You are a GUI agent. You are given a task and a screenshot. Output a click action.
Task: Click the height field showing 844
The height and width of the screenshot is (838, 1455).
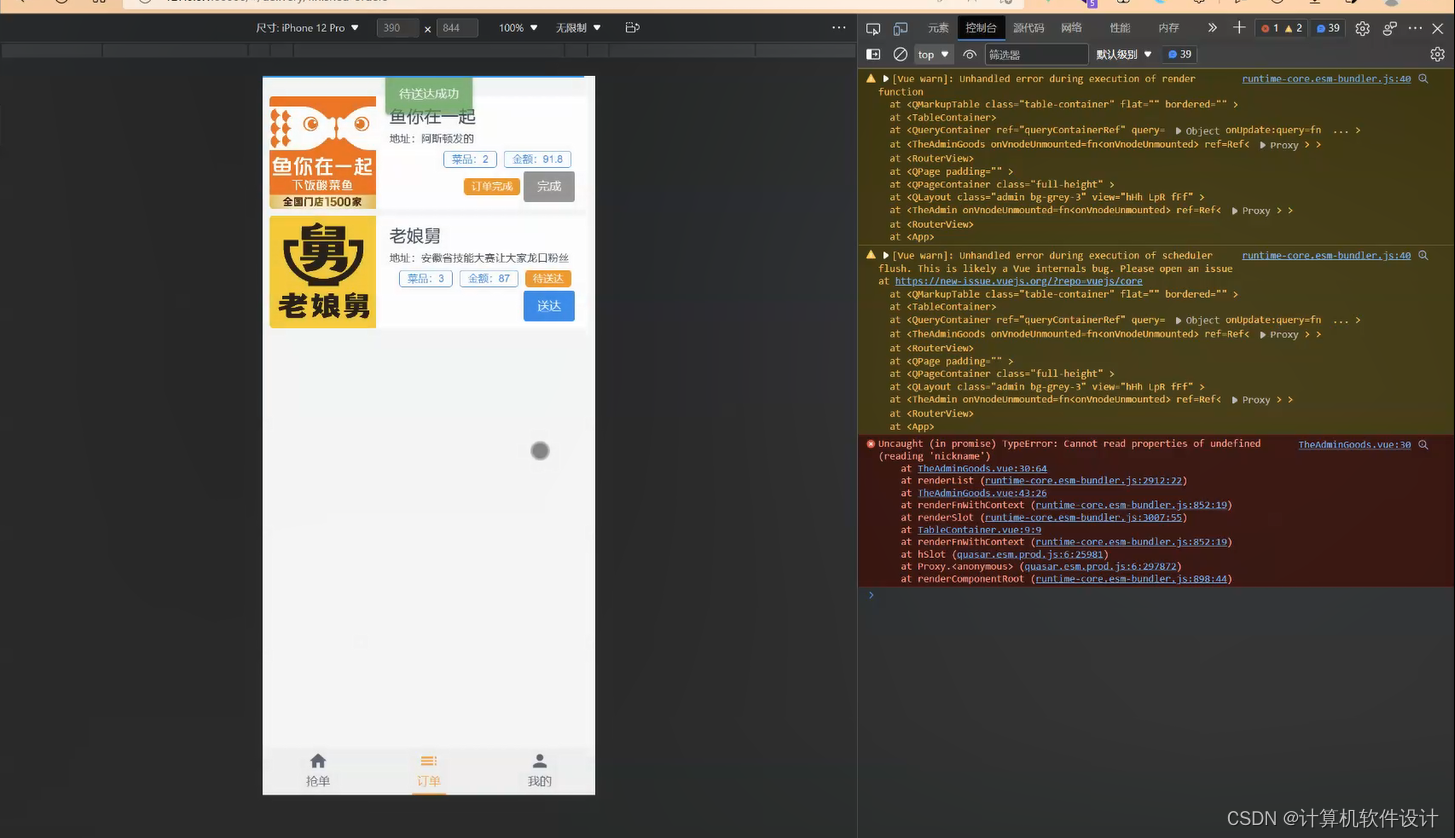pos(457,28)
